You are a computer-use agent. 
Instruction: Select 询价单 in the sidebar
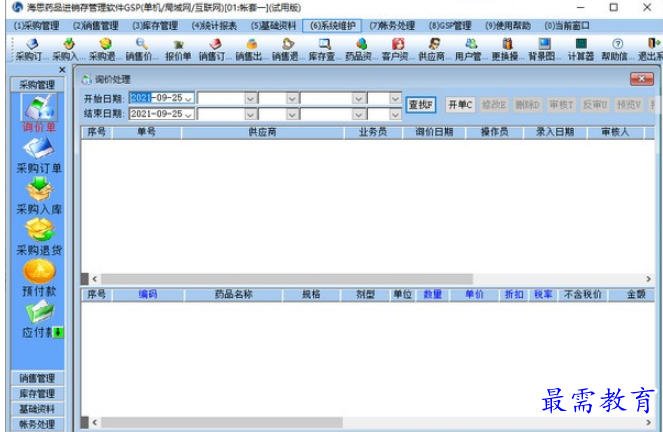[38, 113]
